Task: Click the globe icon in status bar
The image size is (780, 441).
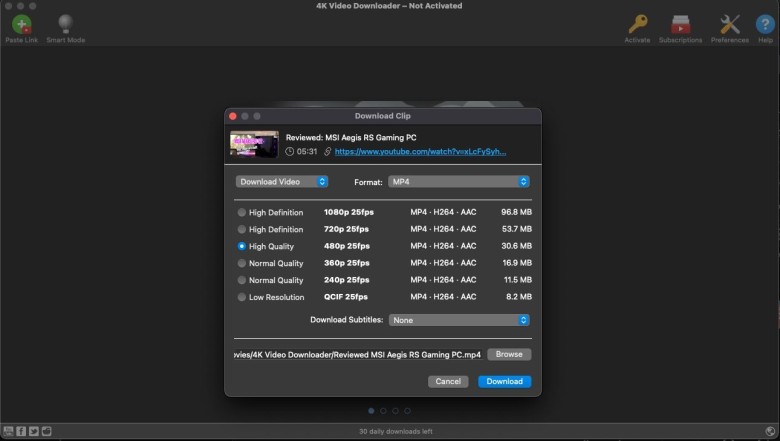Action: click(770, 431)
